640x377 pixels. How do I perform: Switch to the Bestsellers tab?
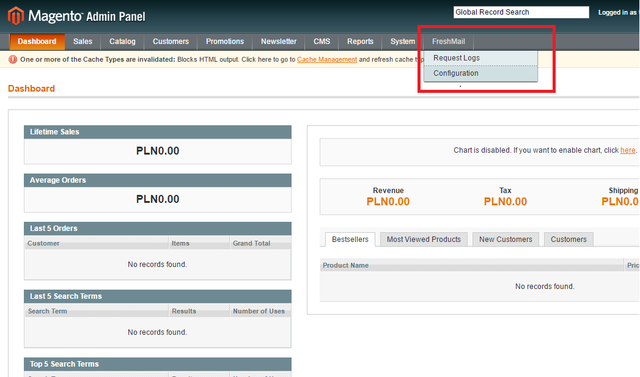coord(350,239)
